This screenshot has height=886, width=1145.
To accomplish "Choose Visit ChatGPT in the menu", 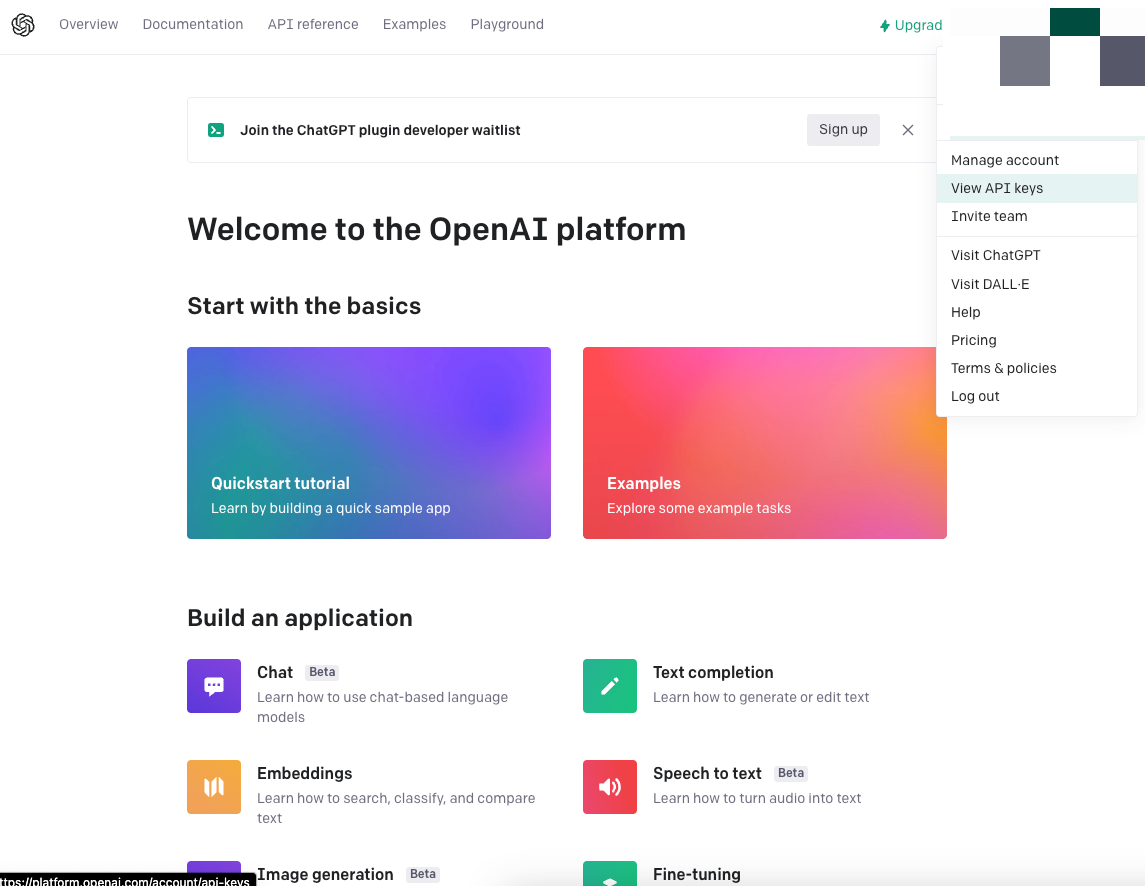I will tap(1037, 256).
